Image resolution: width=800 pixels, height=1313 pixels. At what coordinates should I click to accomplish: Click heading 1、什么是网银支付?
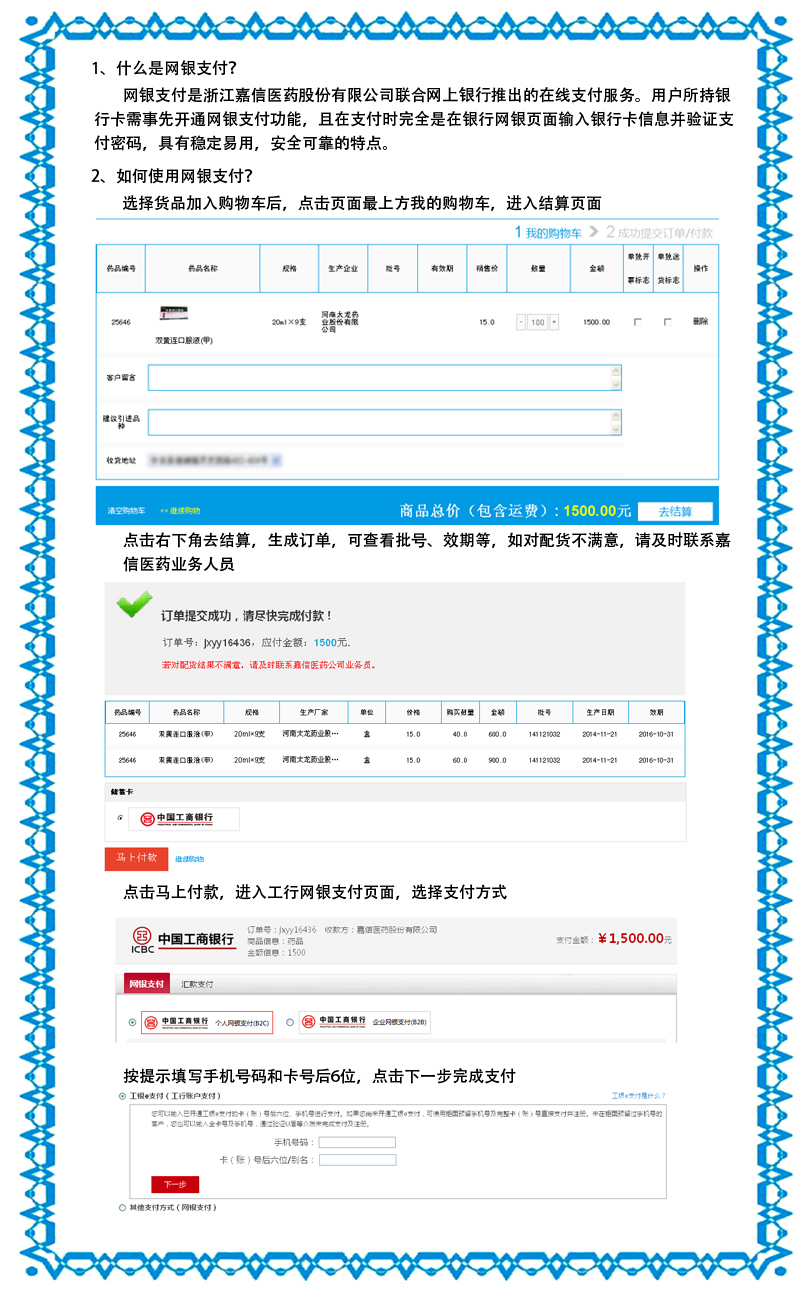coord(164,68)
